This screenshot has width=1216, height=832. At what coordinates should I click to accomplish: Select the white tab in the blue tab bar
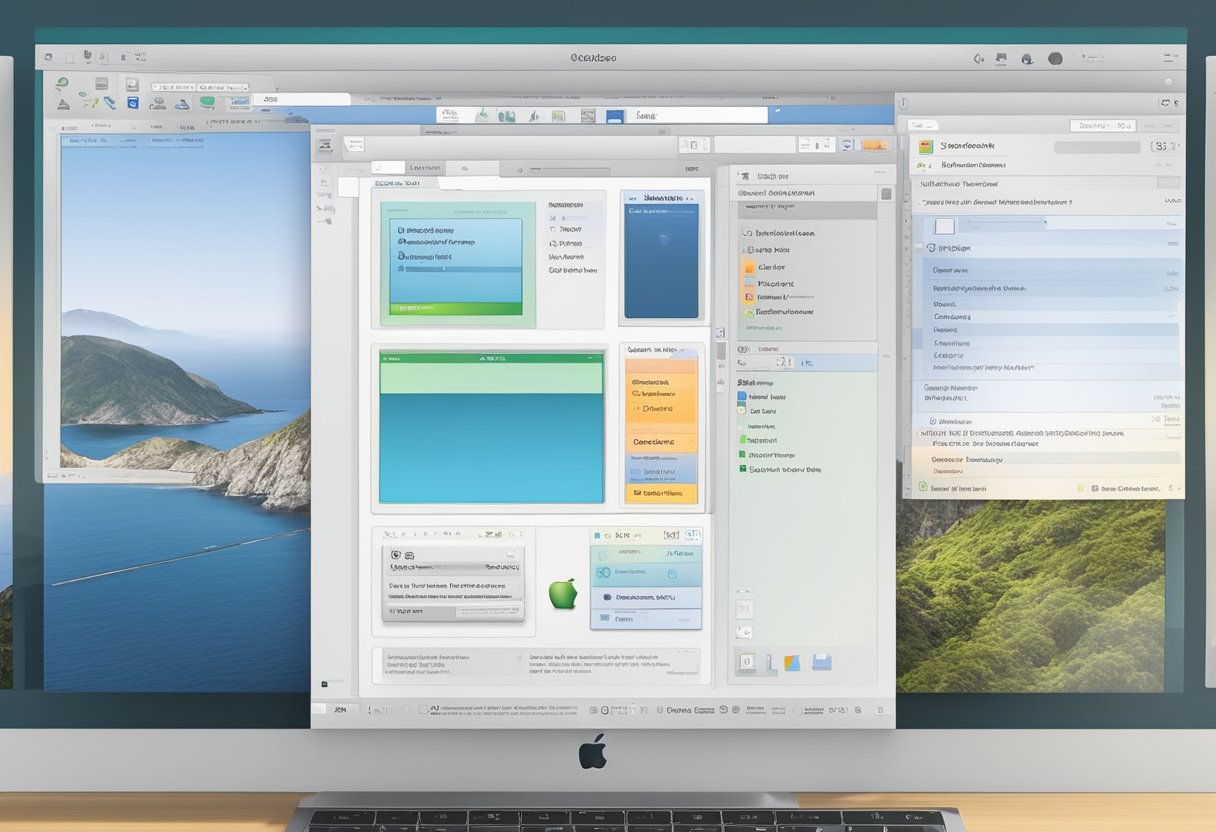[x=646, y=116]
